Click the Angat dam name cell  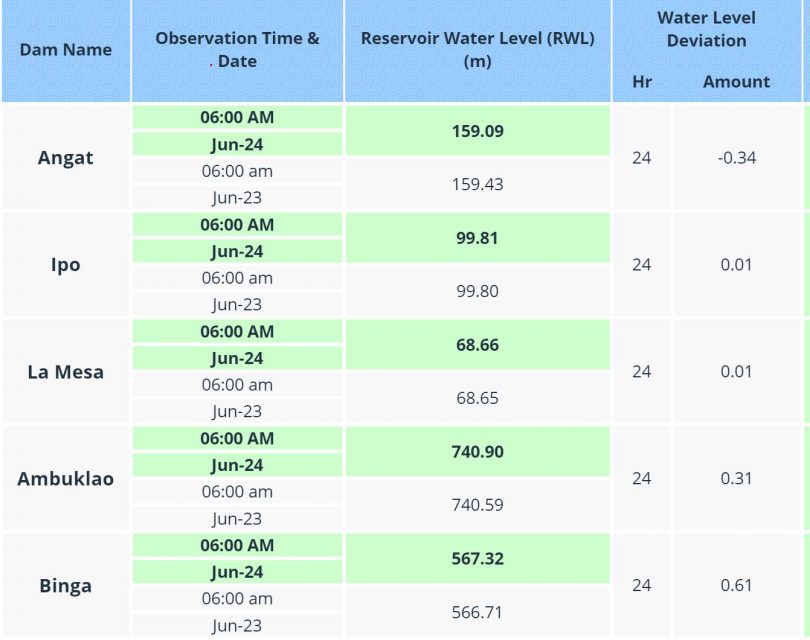[66, 158]
